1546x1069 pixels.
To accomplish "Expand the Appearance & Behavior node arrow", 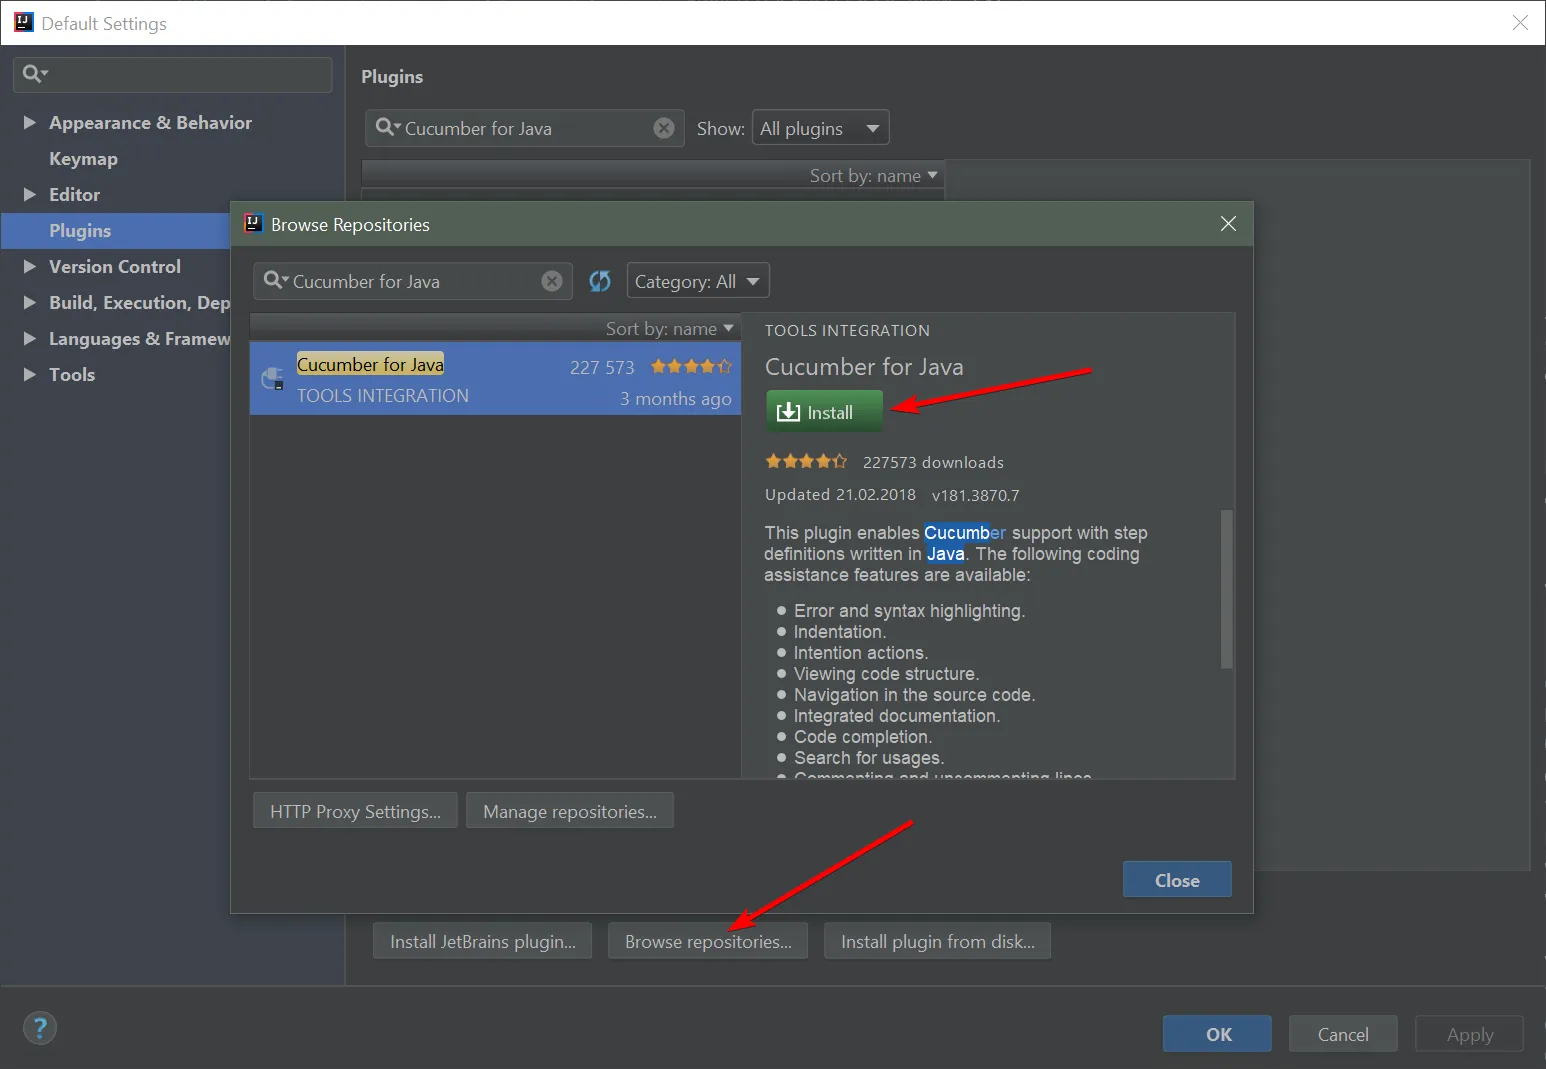I will (30, 122).
